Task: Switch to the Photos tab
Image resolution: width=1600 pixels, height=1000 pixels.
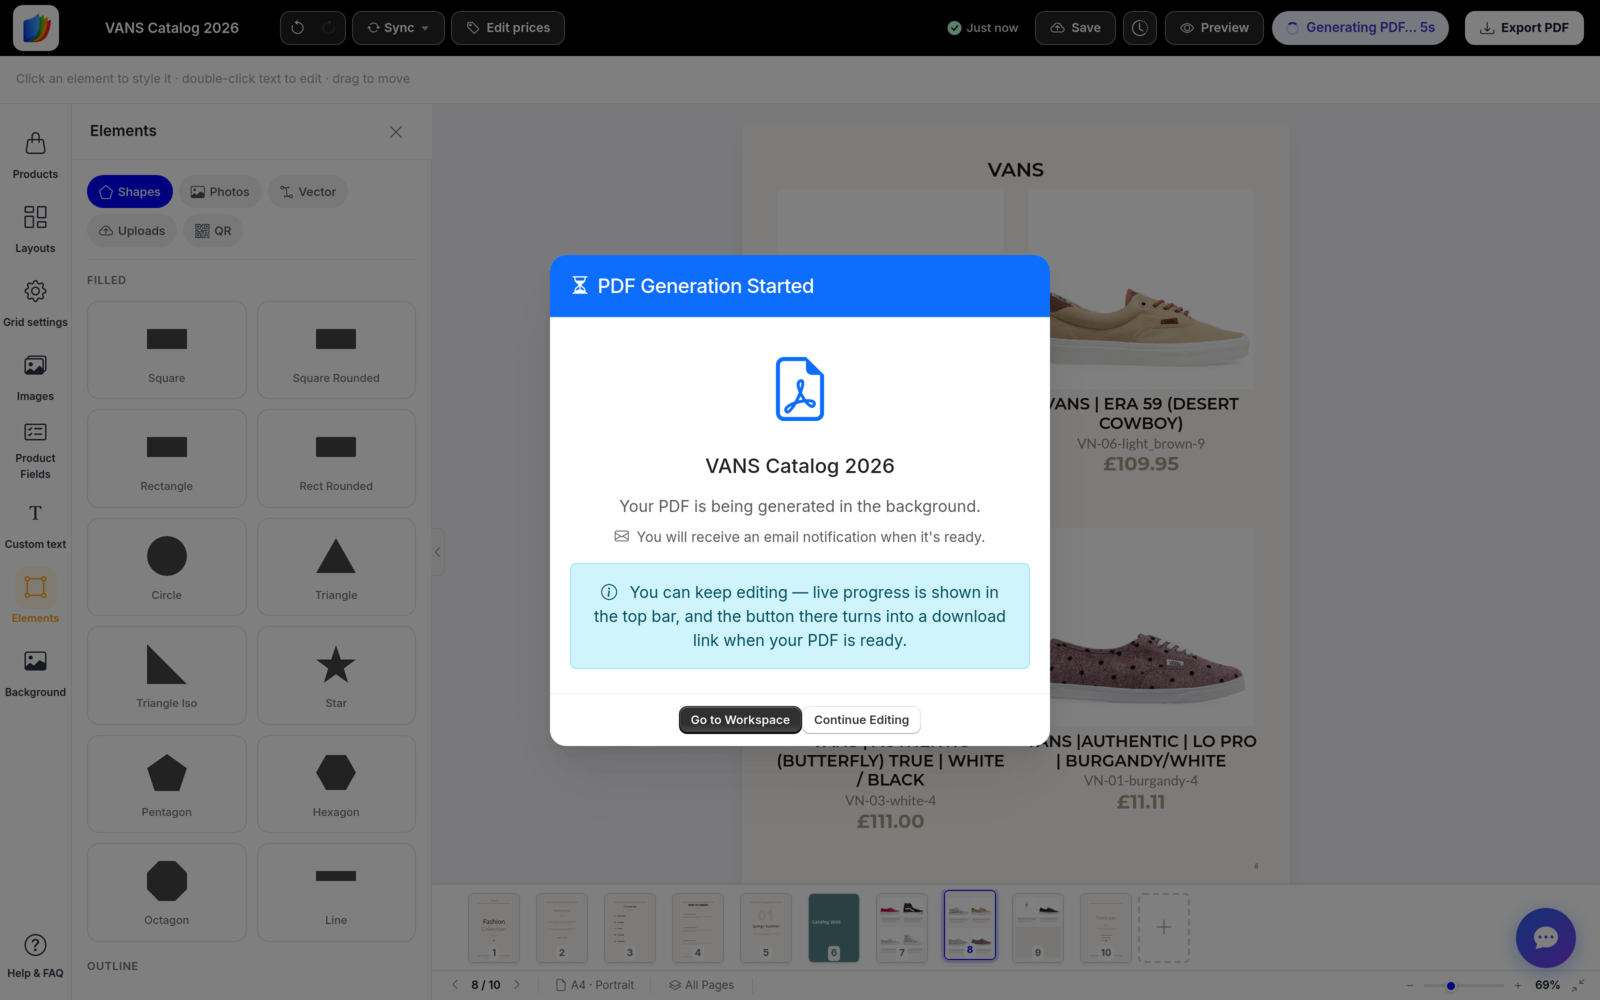Action: 220,192
